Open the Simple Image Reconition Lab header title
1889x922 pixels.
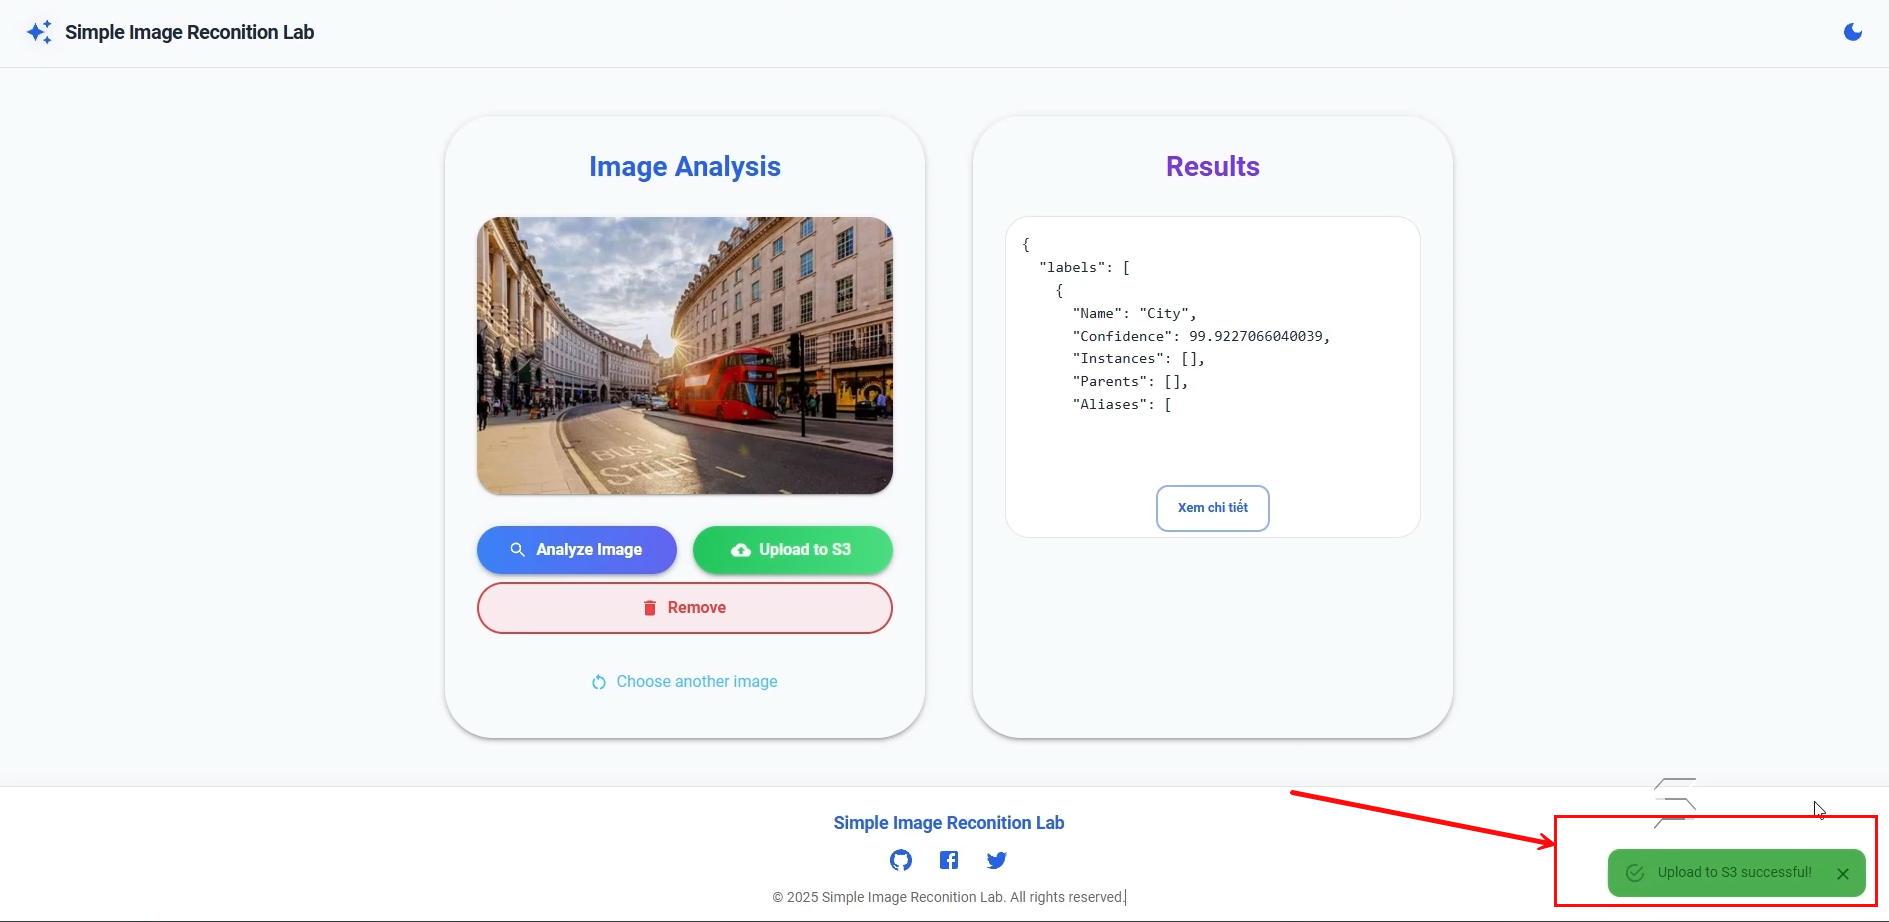[x=189, y=32]
